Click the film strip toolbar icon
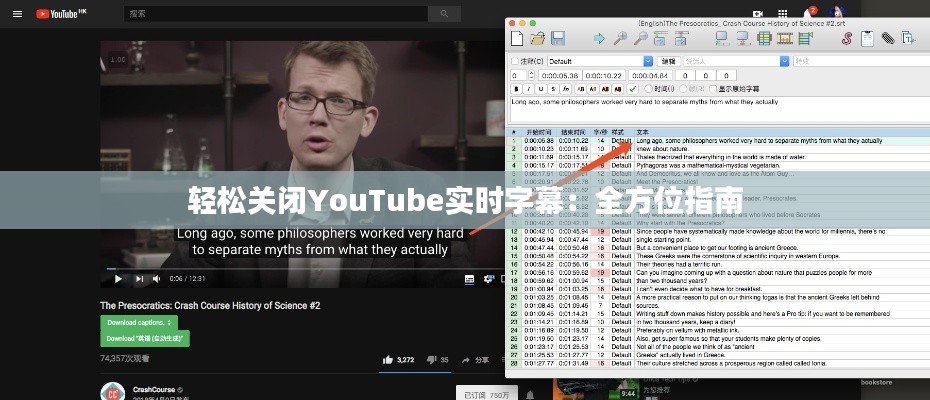 click(x=785, y=39)
